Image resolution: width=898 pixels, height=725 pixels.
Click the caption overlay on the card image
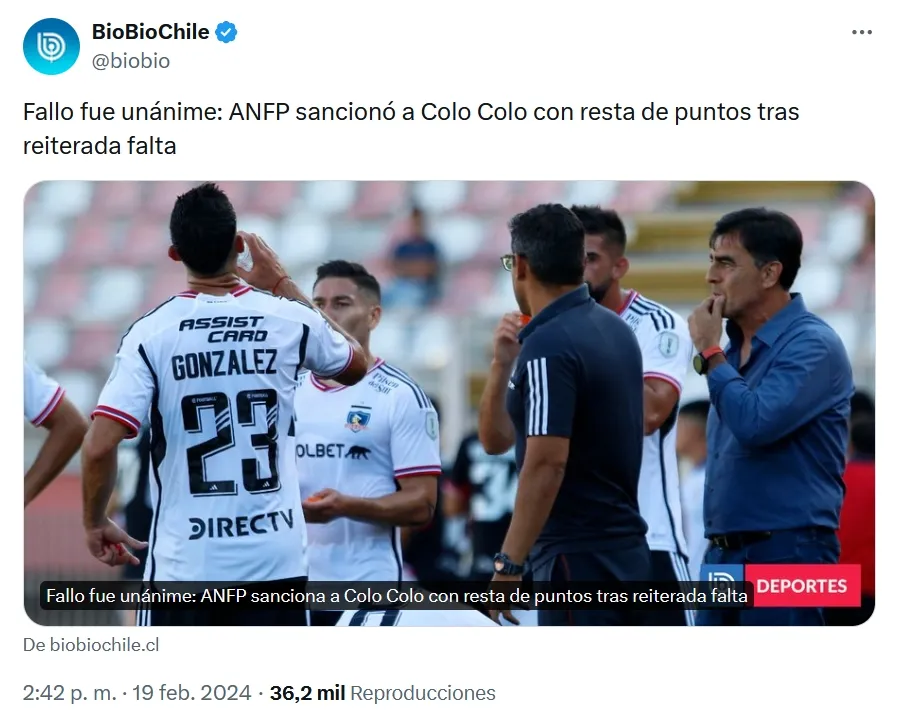[x=397, y=596]
